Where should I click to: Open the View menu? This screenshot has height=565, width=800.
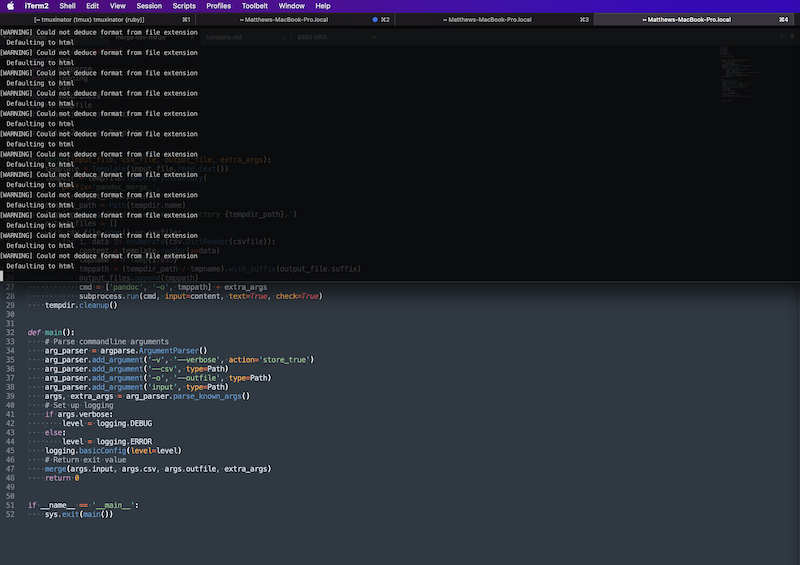(117, 6)
